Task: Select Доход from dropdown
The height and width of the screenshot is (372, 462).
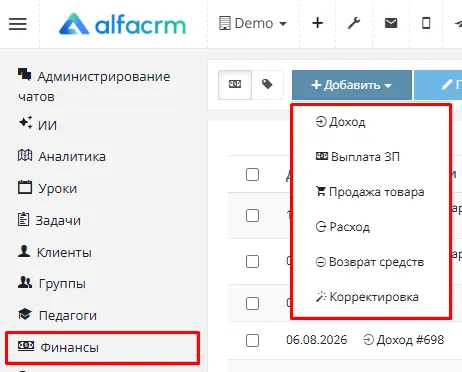Action: click(340, 122)
